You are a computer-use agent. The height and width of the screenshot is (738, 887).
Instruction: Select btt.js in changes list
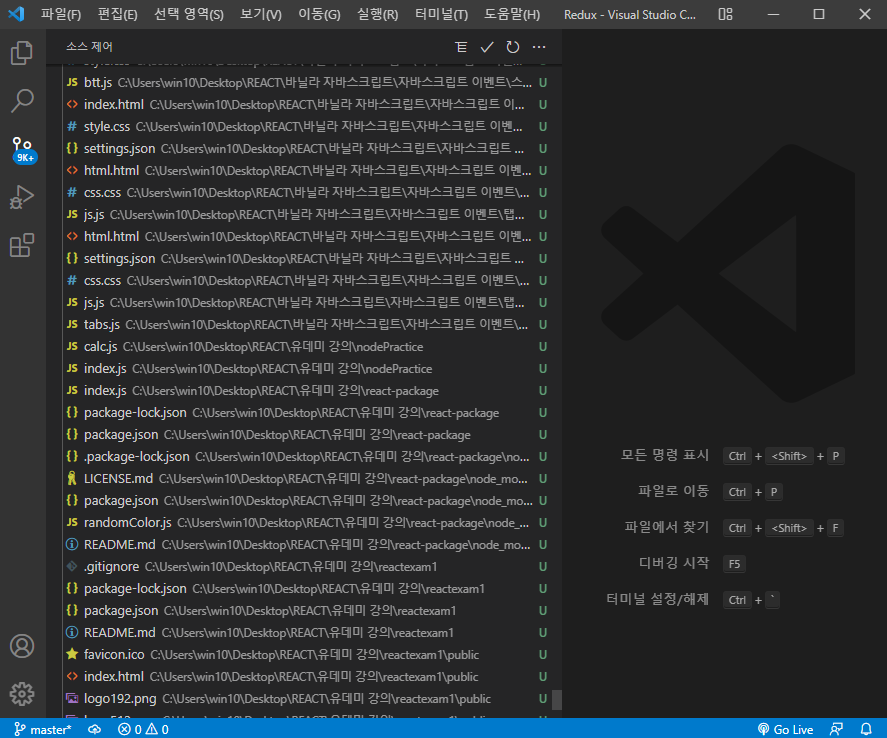click(305, 83)
